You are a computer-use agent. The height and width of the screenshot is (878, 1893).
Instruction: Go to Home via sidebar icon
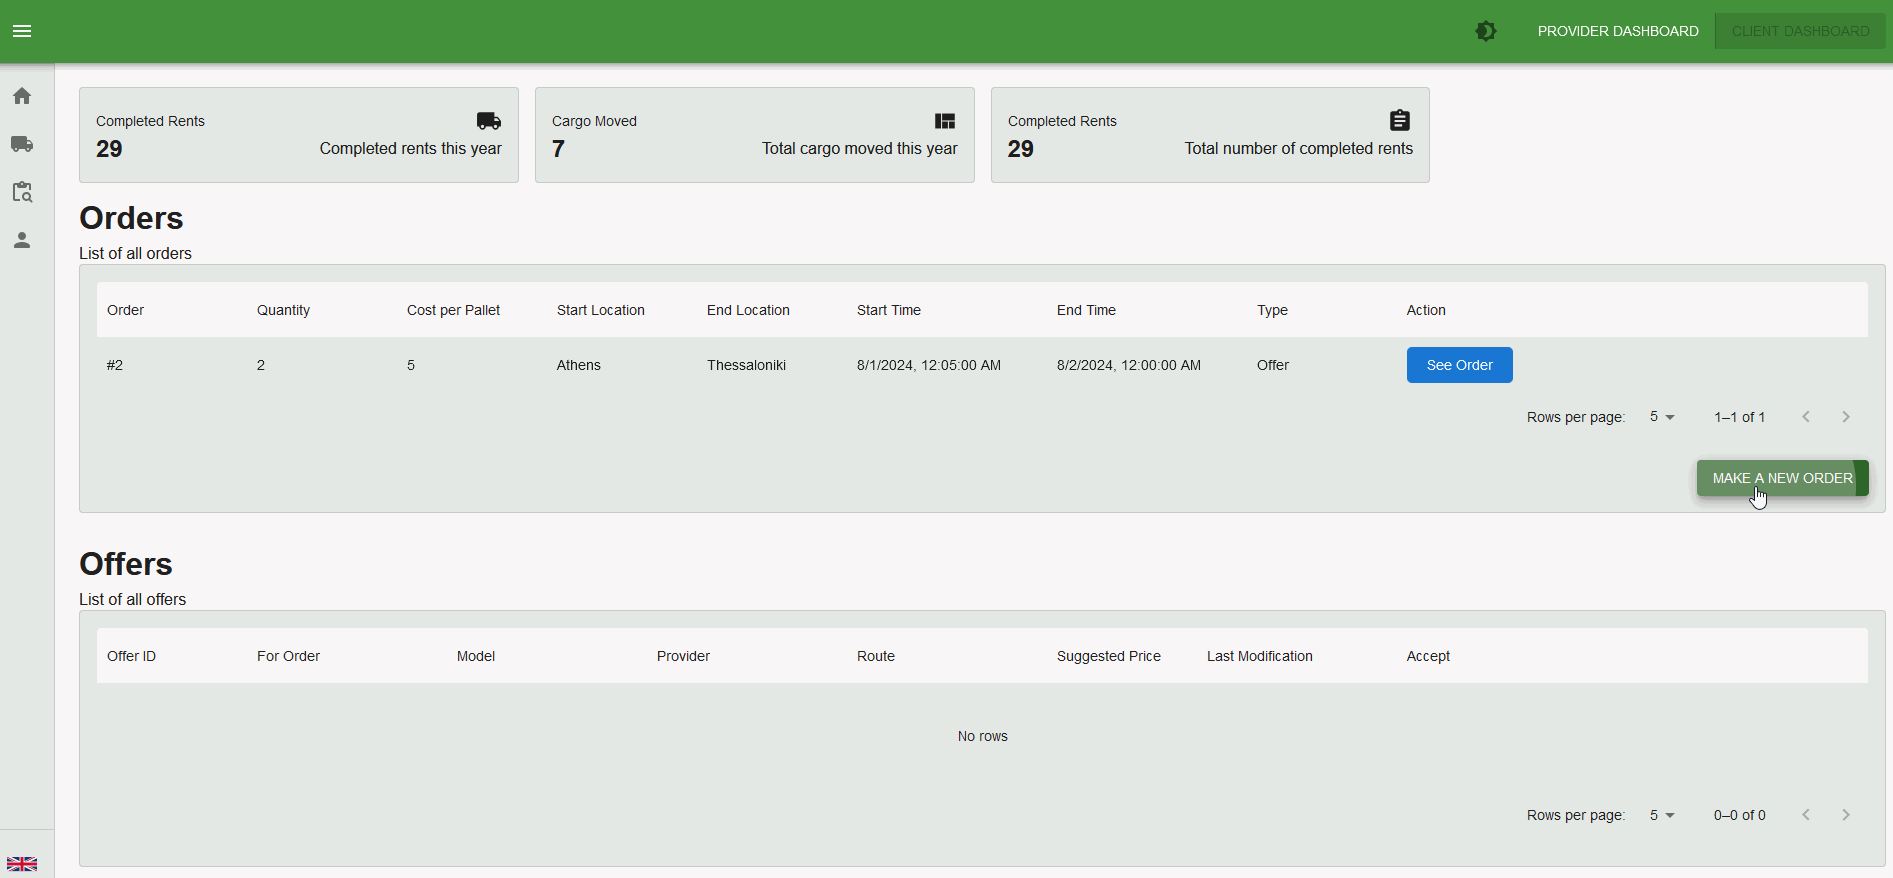[22, 96]
